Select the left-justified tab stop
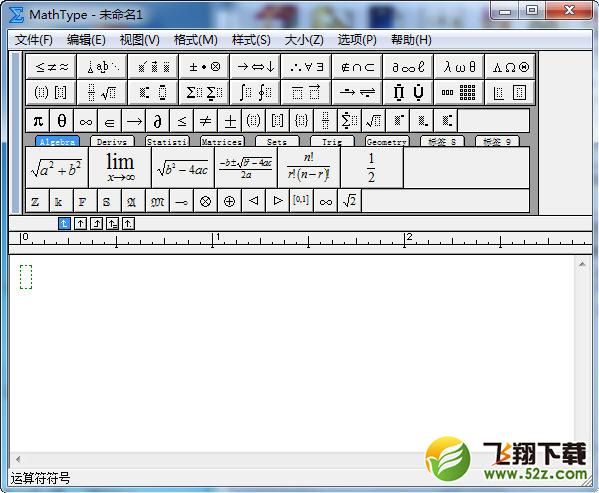 click(x=64, y=223)
